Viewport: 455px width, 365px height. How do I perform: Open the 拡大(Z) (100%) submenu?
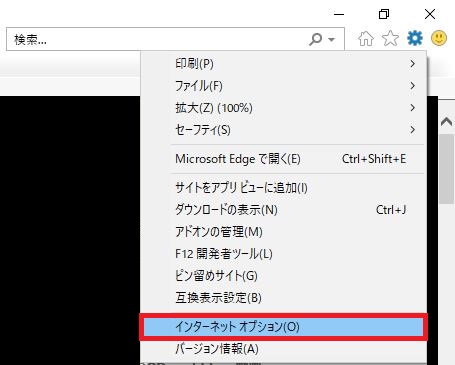point(283,108)
